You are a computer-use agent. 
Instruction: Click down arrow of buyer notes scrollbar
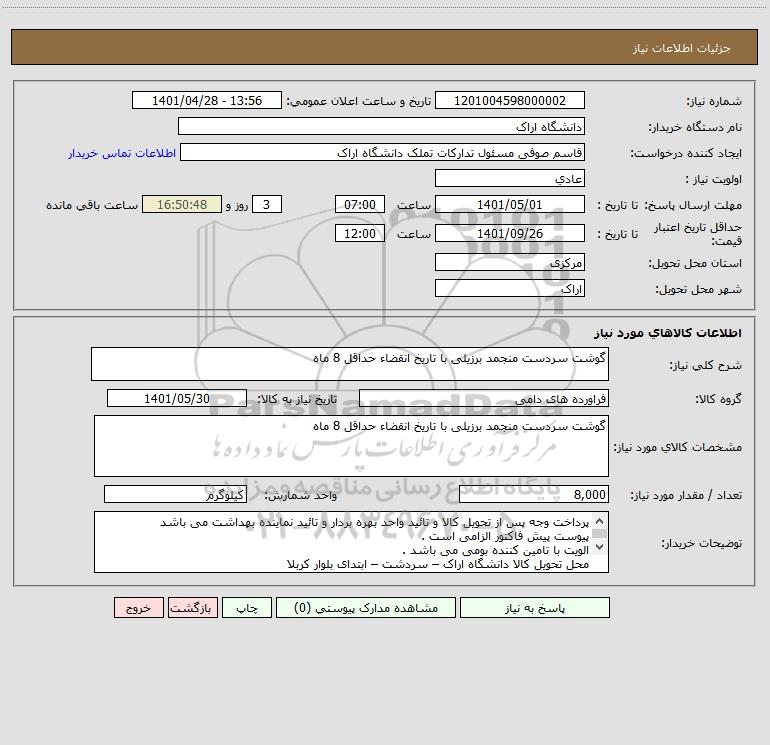(x=599, y=547)
